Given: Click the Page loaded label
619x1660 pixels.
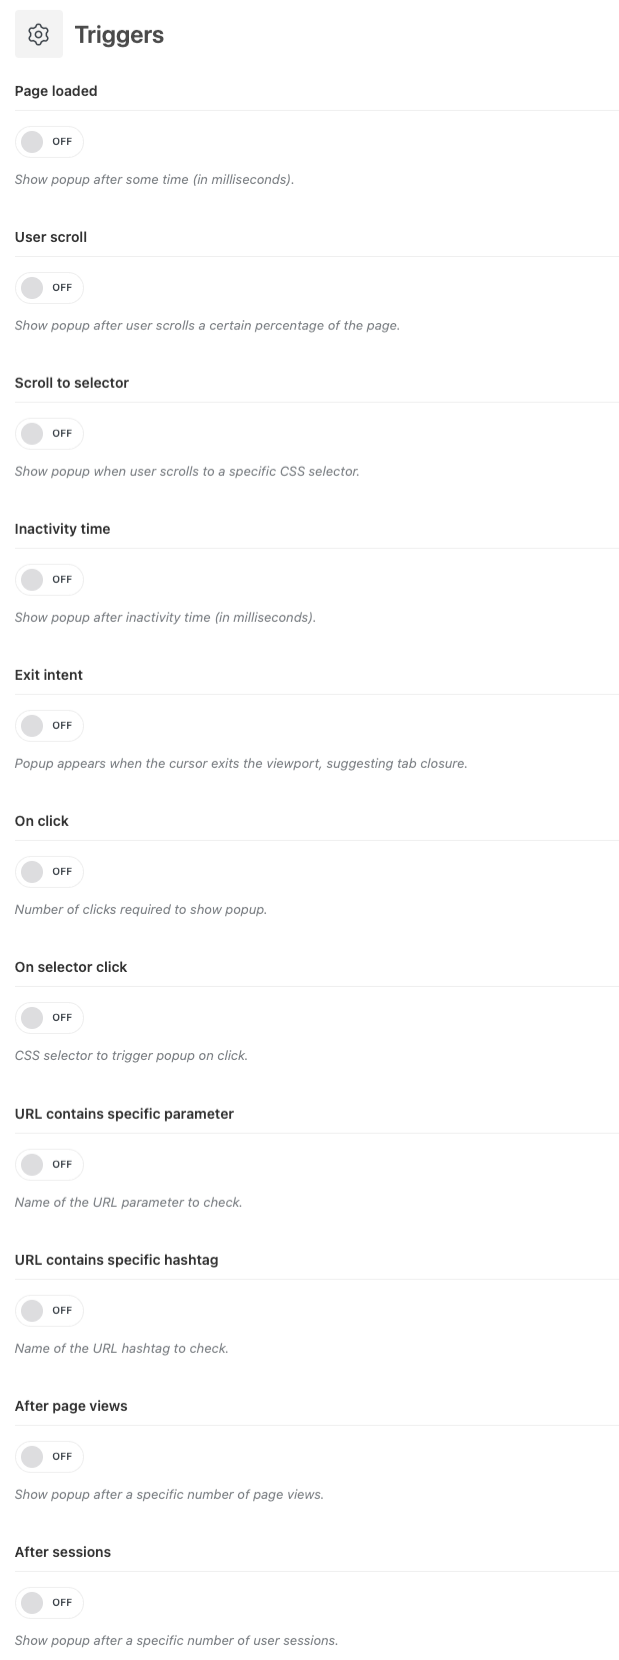Looking at the screenshot, I should (x=56, y=91).
